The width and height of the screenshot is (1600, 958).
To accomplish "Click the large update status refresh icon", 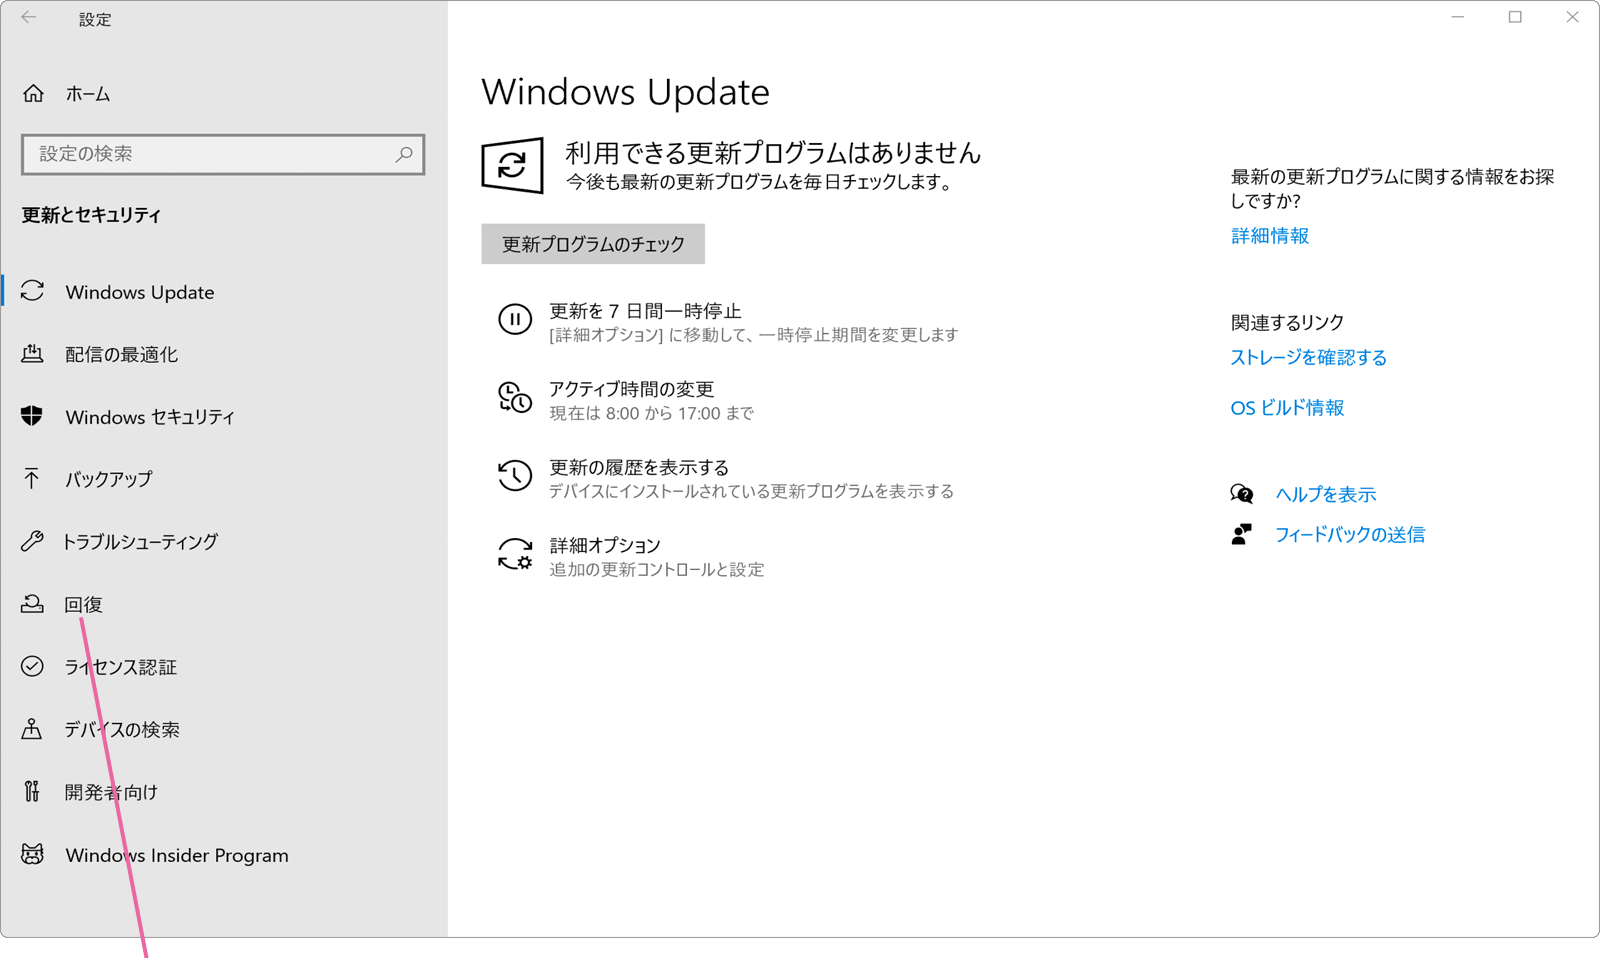I will click(513, 165).
